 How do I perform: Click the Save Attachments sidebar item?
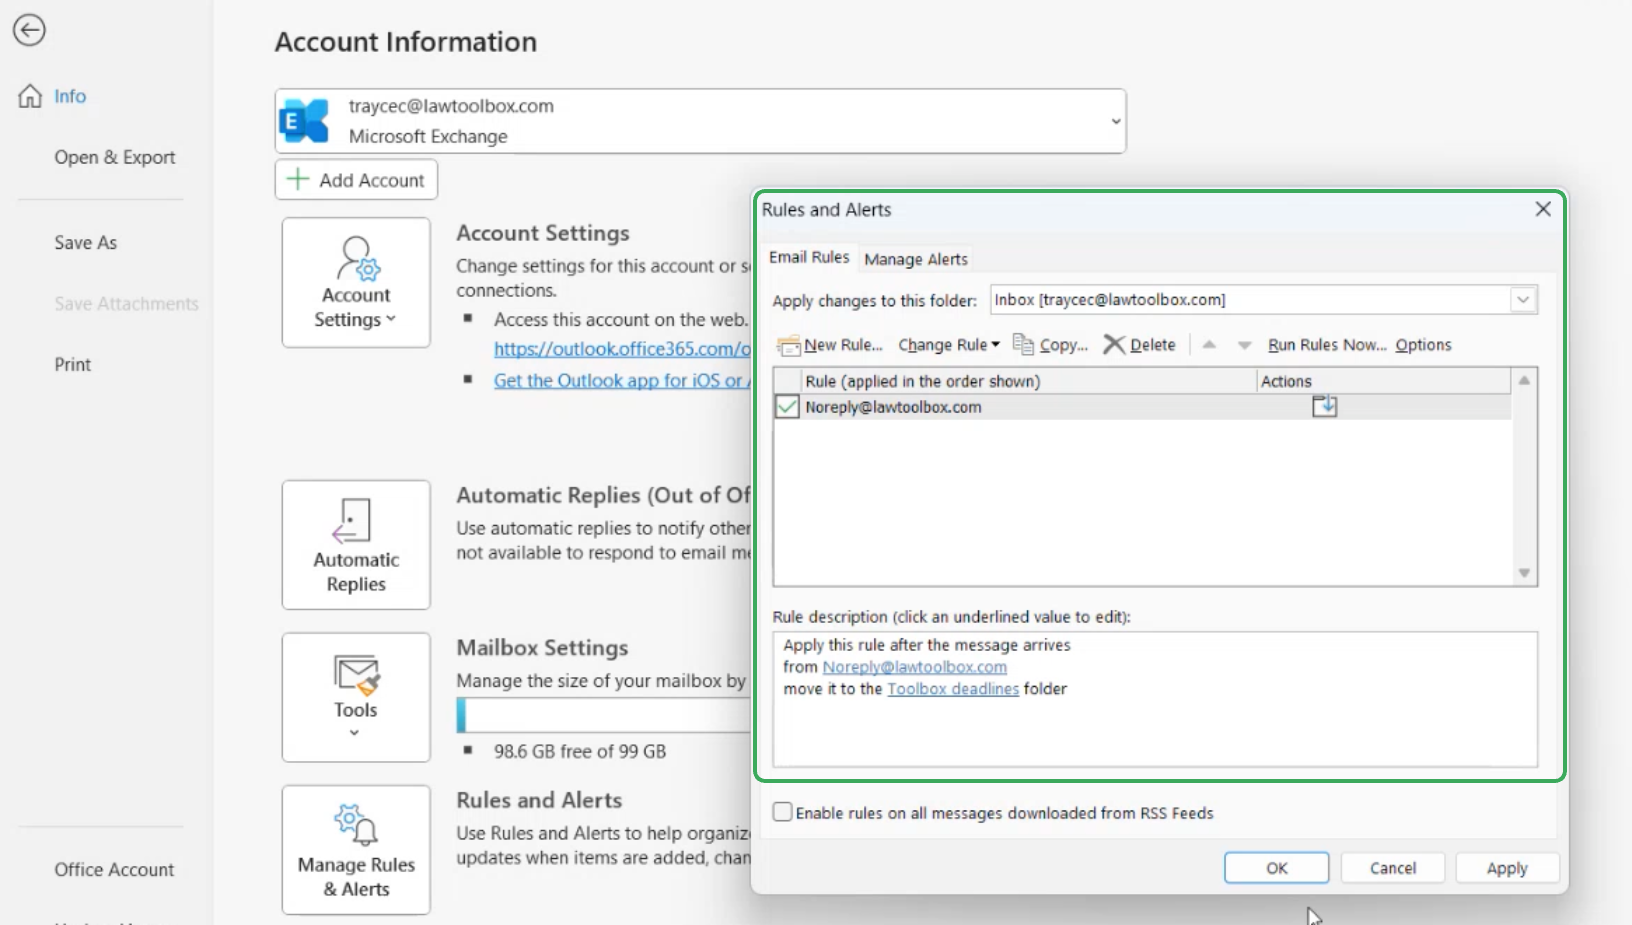pyautogui.click(x=127, y=303)
